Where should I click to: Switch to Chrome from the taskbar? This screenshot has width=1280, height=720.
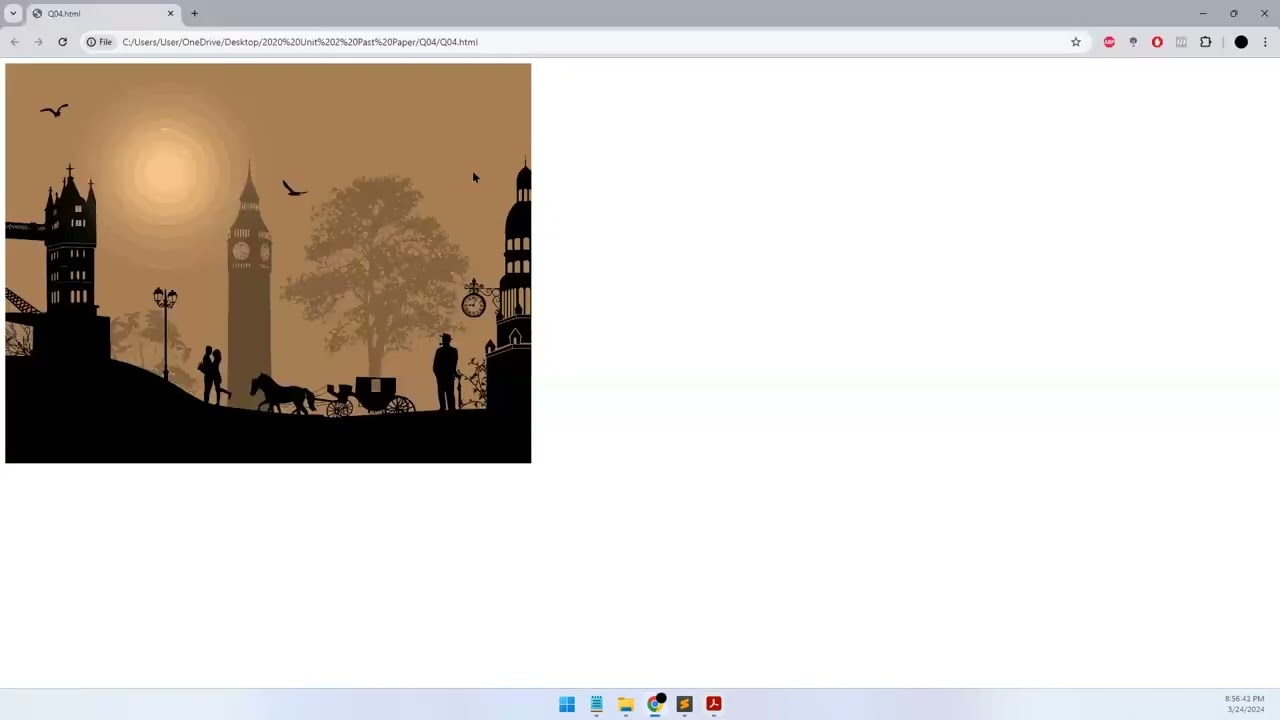tap(655, 704)
